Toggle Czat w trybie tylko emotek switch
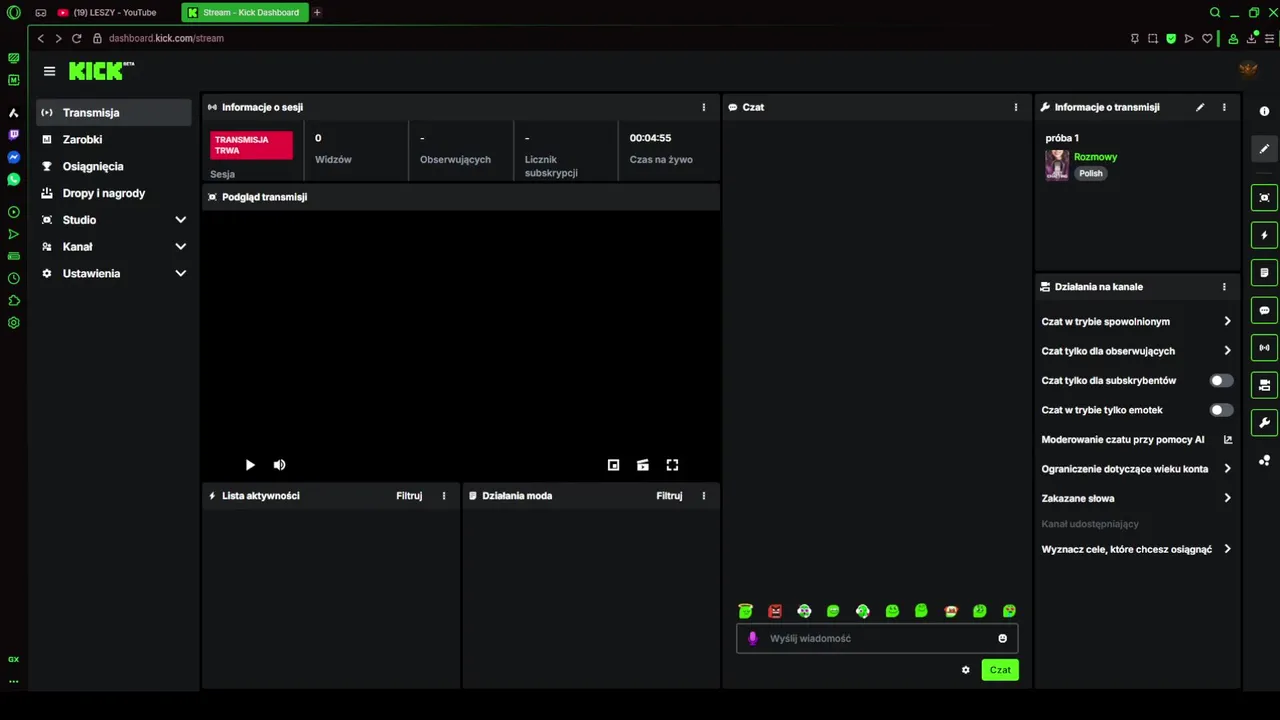 [1221, 410]
